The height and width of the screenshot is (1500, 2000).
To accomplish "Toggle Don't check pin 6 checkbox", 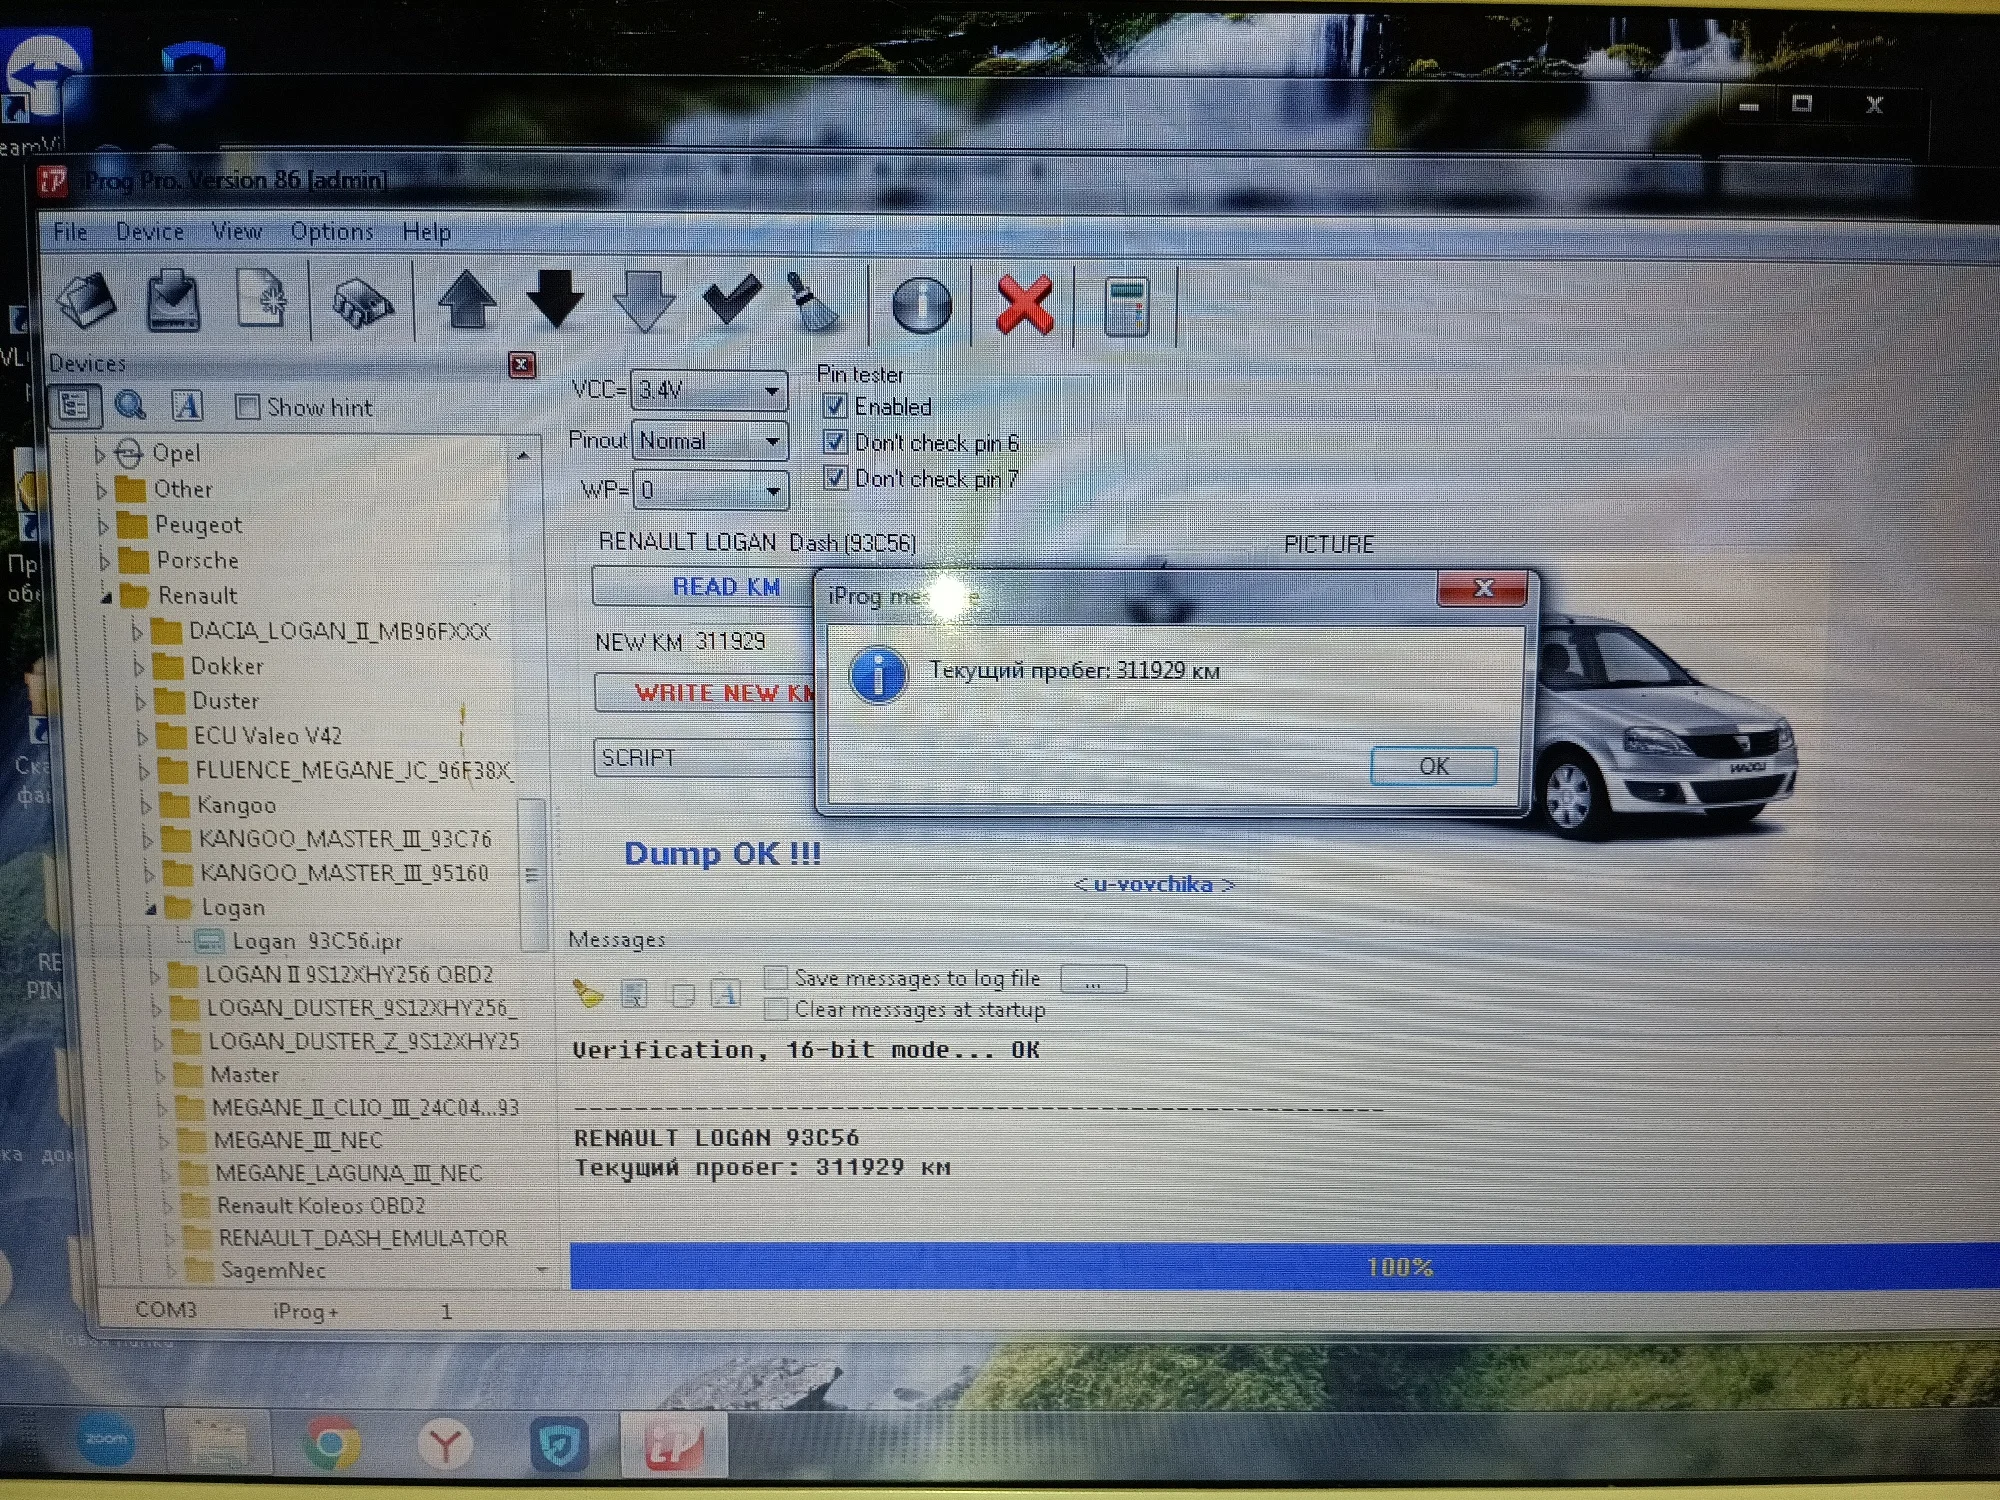I will (x=835, y=442).
